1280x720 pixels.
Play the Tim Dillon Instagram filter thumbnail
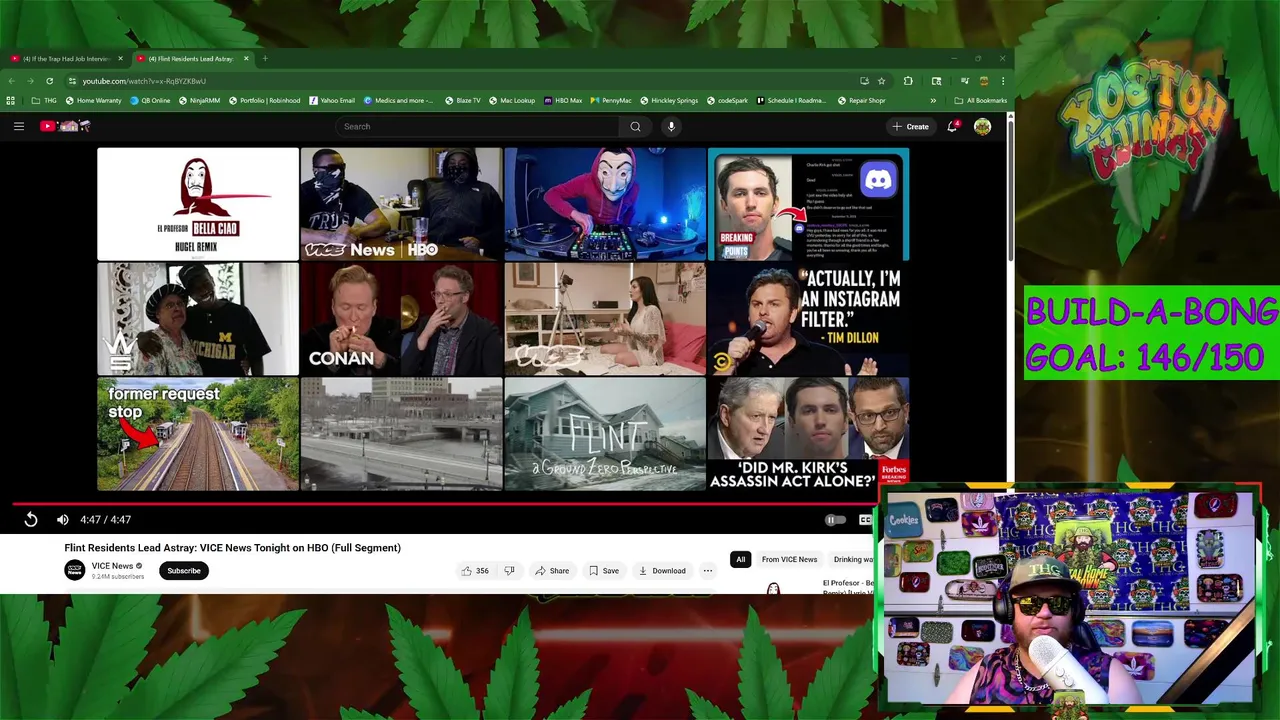(808, 319)
